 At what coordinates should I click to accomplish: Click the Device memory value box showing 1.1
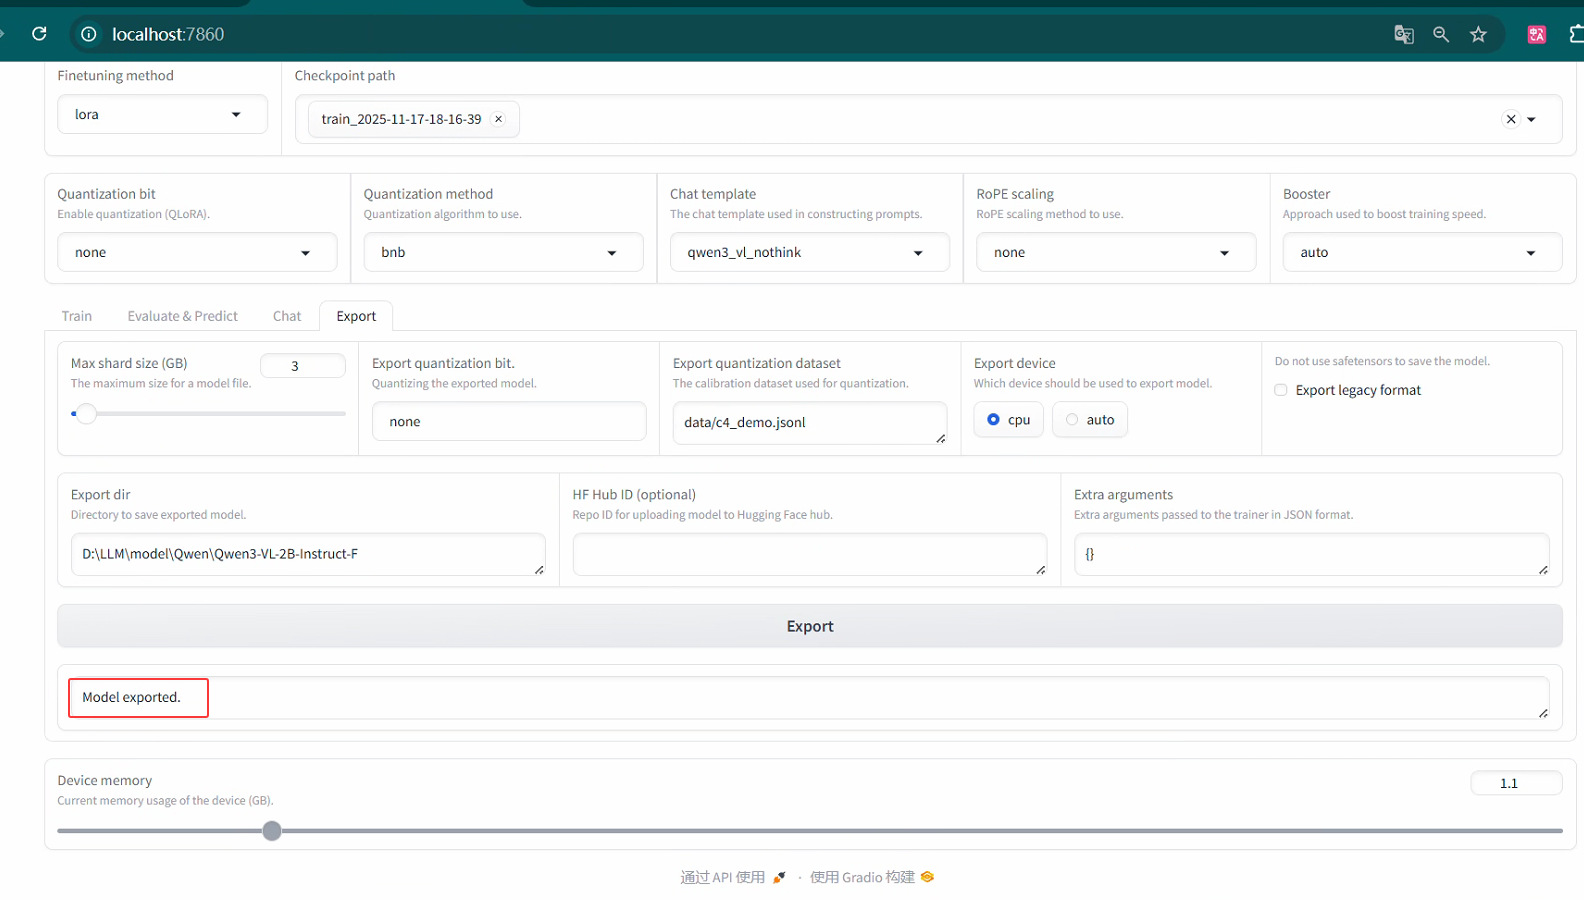[x=1516, y=783]
